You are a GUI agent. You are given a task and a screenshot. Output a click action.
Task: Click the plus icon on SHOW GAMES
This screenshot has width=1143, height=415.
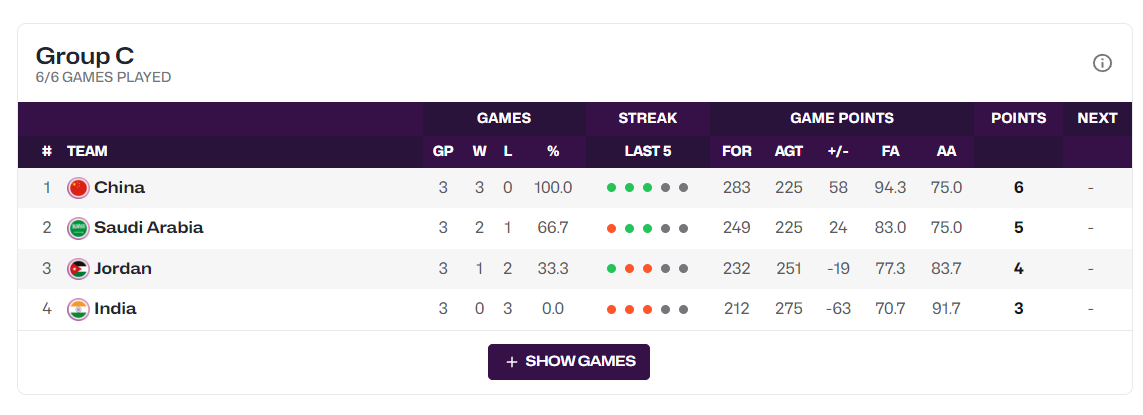pyautogui.click(x=512, y=362)
